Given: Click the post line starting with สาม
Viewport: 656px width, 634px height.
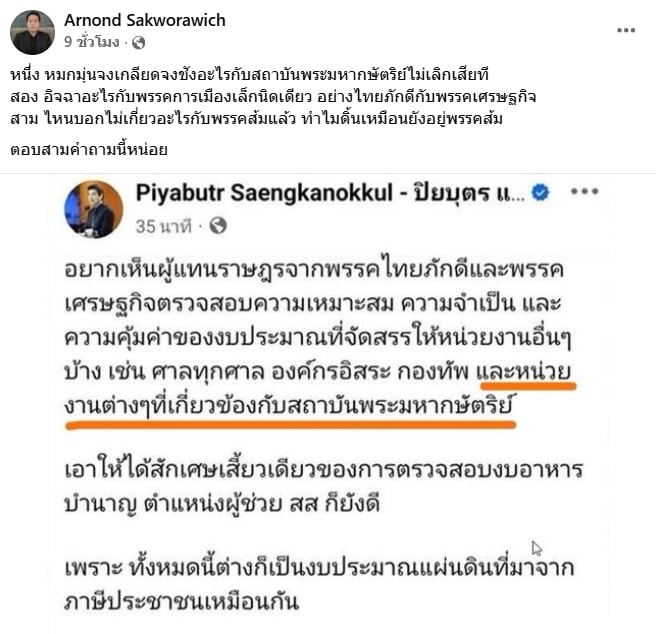Looking at the screenshot, I should coord(256,119).
